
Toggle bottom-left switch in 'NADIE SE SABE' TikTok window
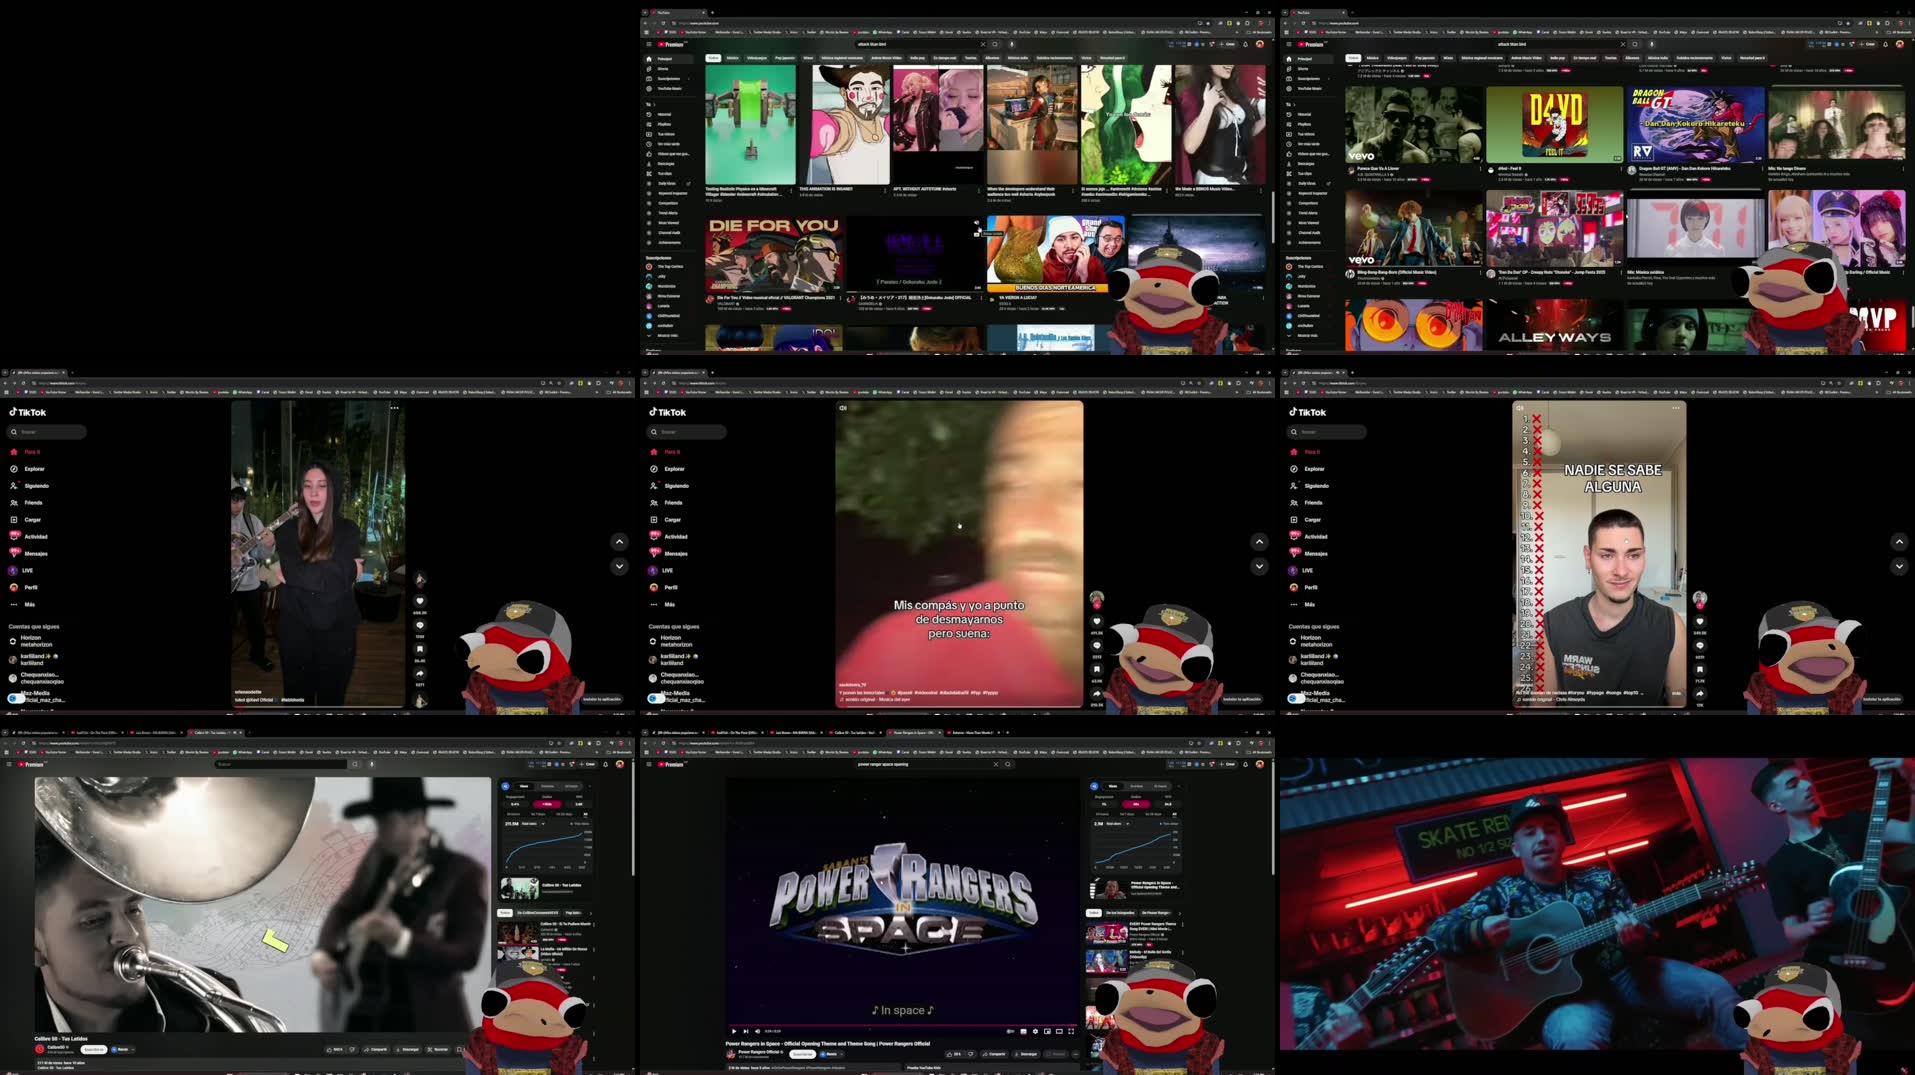1296,698
